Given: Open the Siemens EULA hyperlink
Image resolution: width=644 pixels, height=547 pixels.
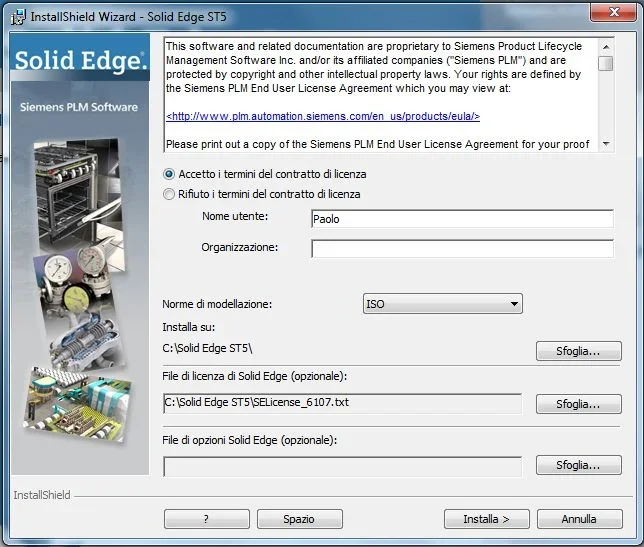Looking at the screenshot, I should [x=323, y=116].
